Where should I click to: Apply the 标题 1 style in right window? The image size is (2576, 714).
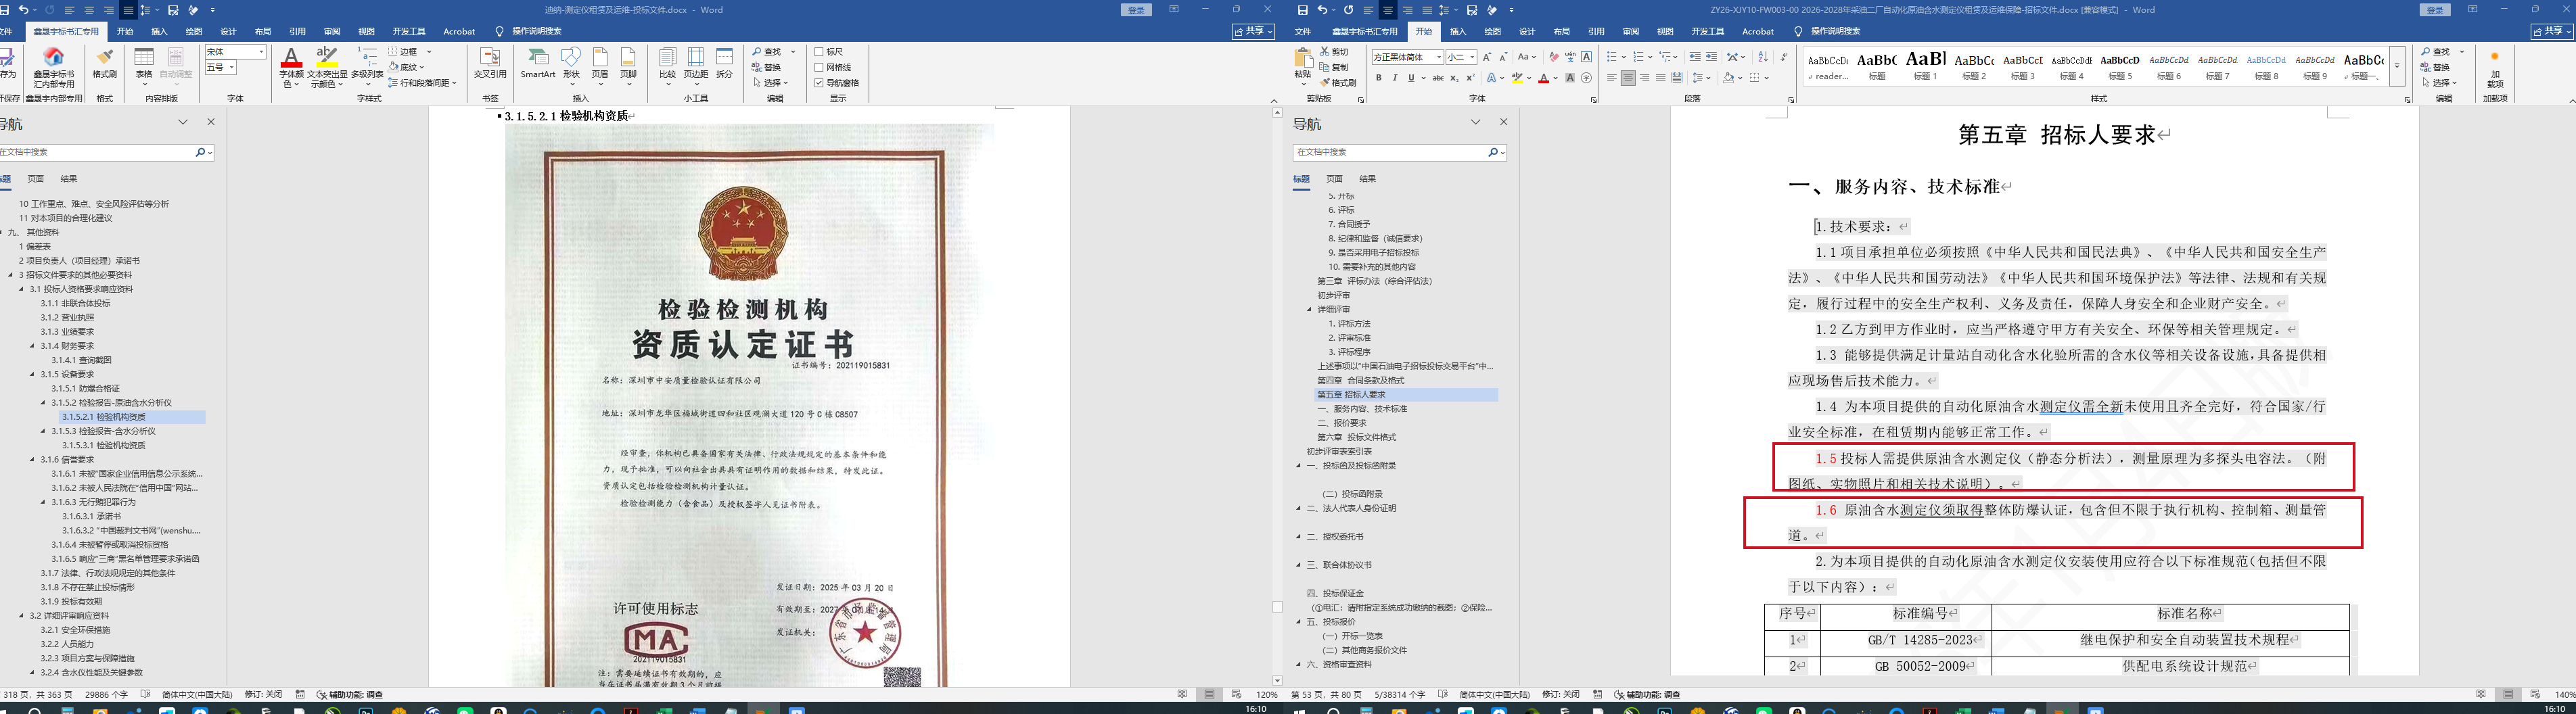point(1925,66)
